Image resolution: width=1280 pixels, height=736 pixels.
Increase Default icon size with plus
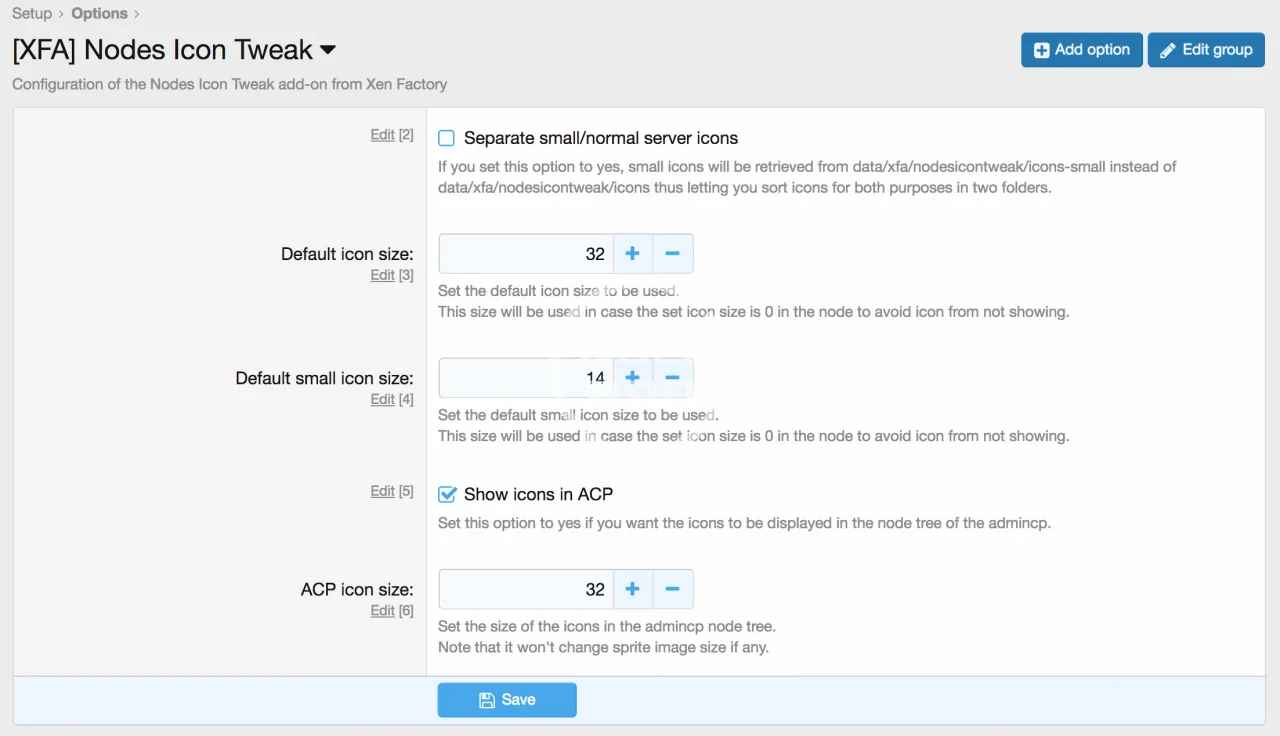pos(632,254)
